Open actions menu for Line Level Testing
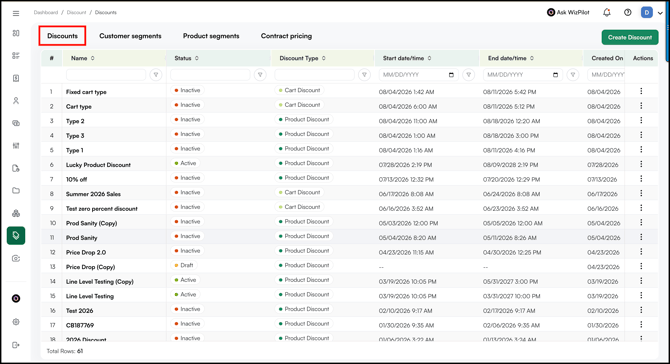This screenshot has height=364, width=670. click(x=641, y=295)
